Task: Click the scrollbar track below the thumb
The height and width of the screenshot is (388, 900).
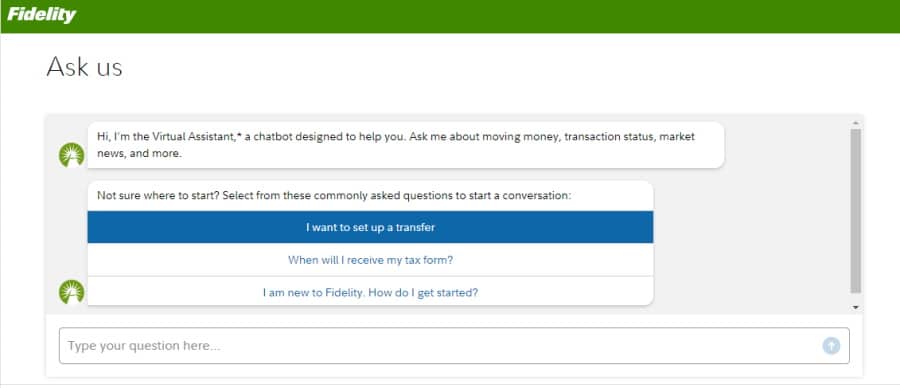Action: point(855,298)
